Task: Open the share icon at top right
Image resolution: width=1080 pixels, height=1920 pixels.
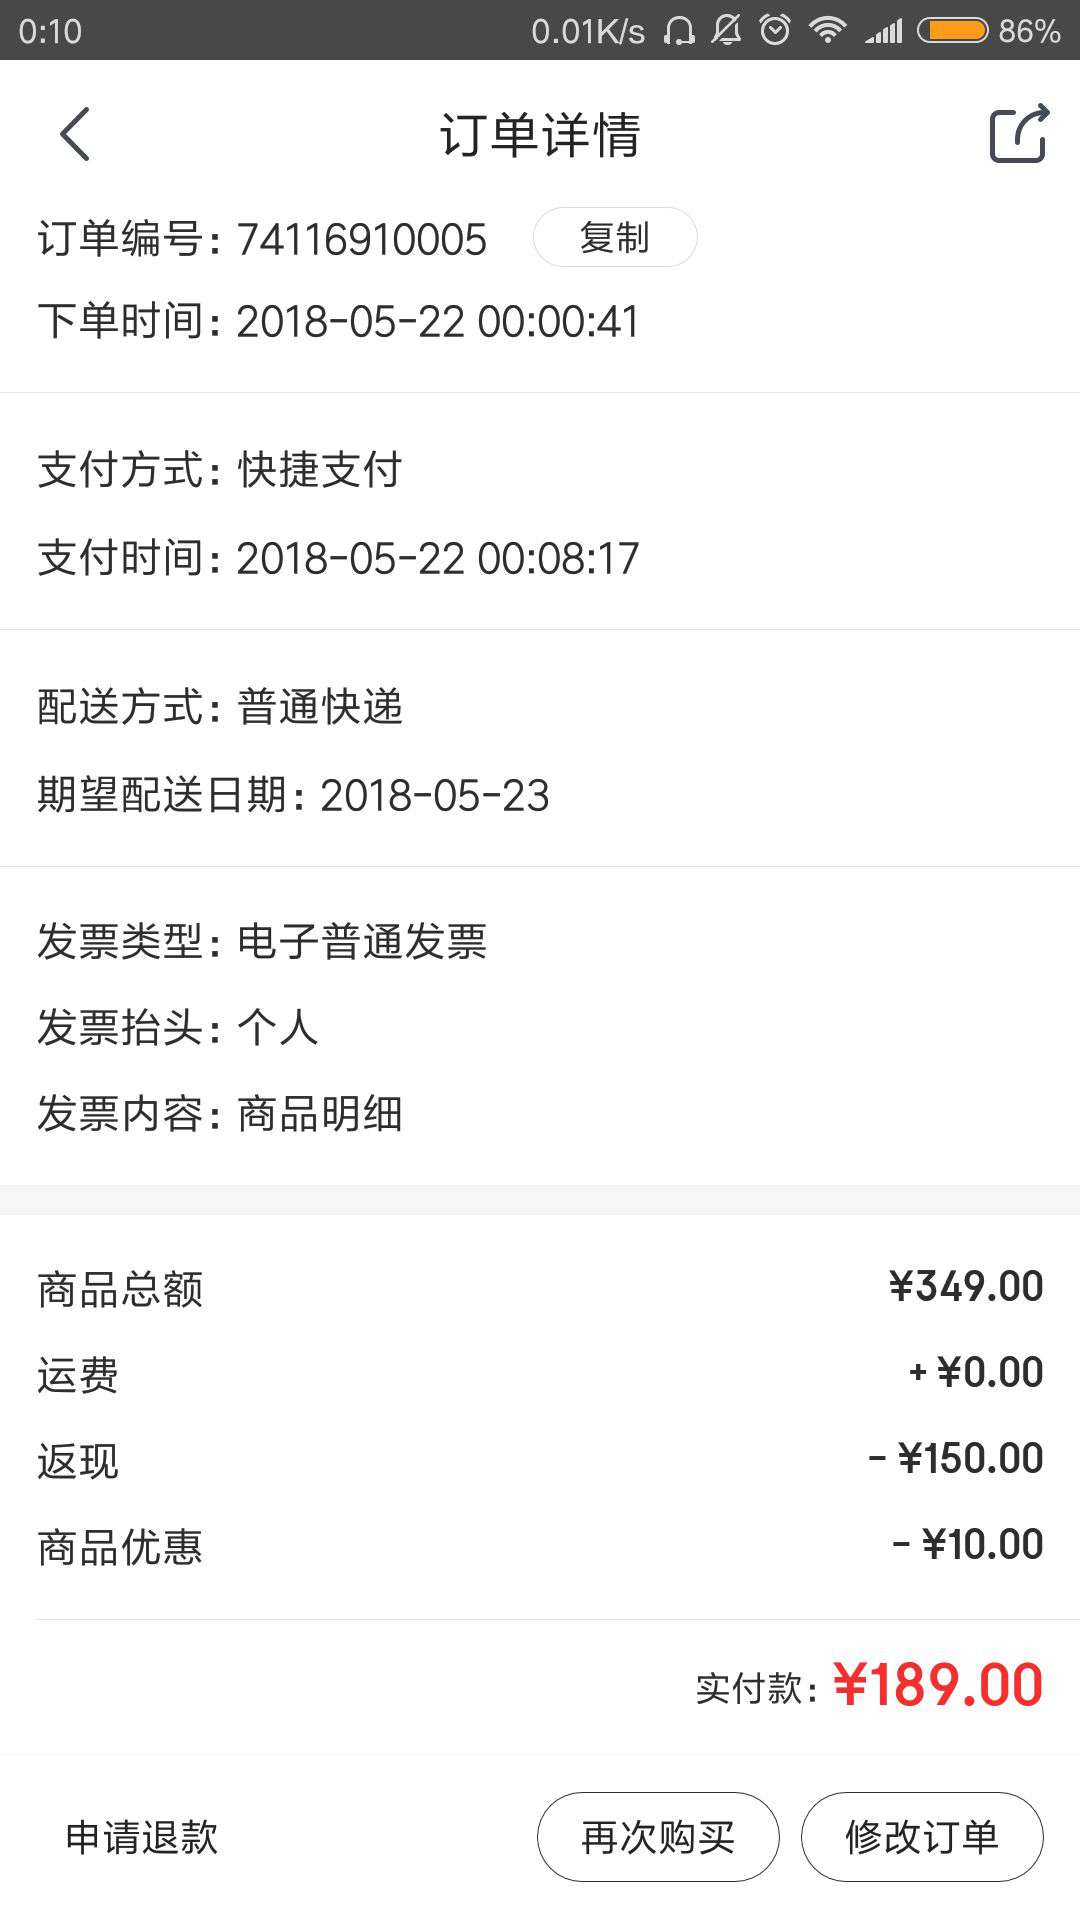Action: click(x=1019, y=133)
